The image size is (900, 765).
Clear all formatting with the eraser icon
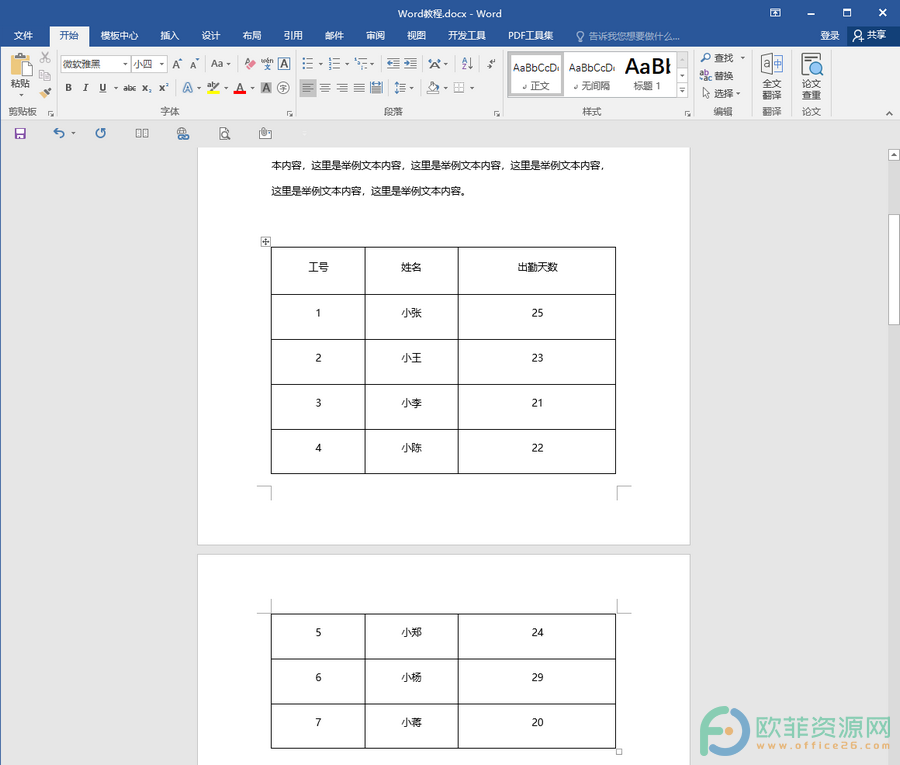pyautogui.click(x=250, y=64)
